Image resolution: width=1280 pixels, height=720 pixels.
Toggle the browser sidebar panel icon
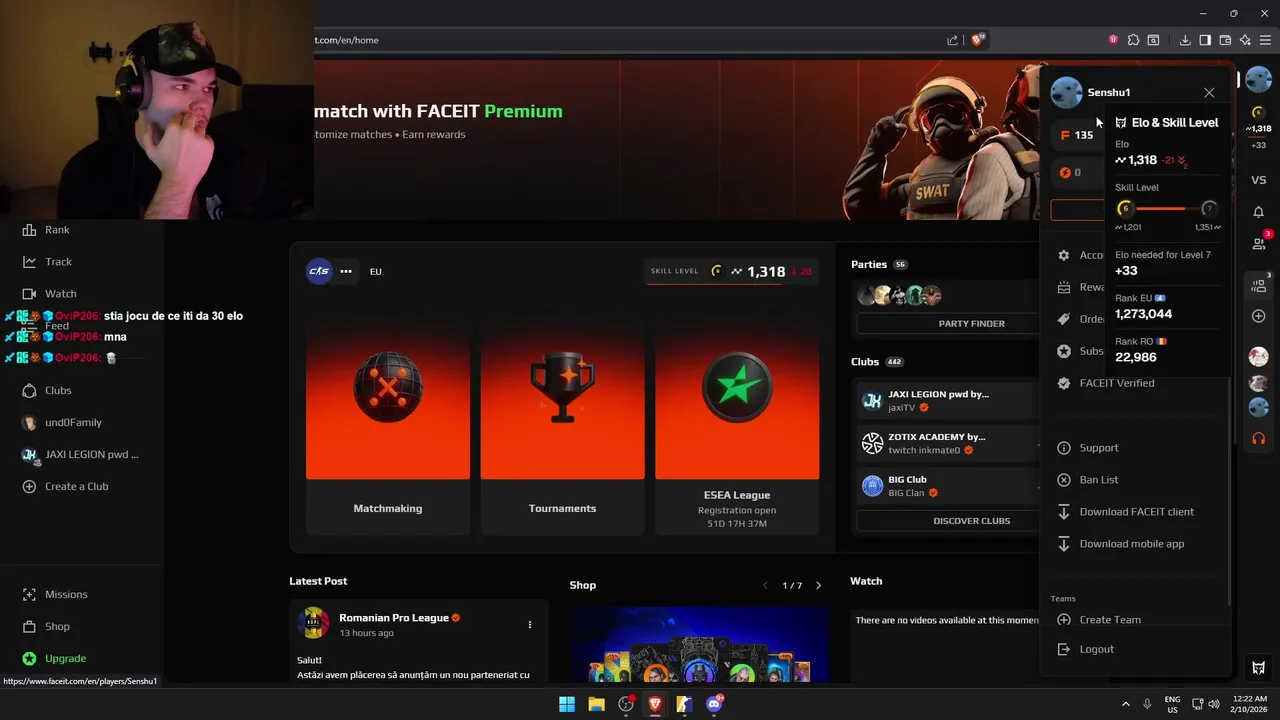[x=1205, y=40]
